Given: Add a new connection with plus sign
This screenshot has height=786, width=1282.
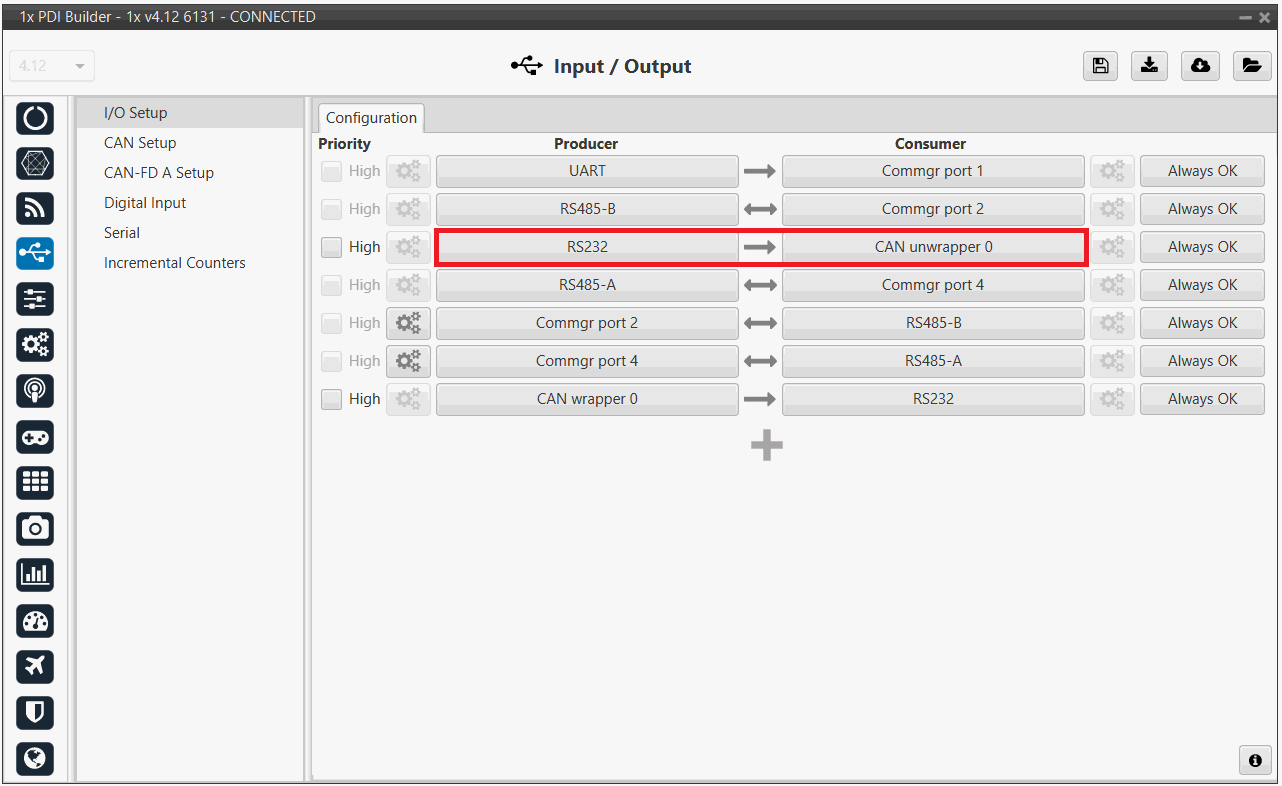Looking at the screenshot, I should point(767,446).
